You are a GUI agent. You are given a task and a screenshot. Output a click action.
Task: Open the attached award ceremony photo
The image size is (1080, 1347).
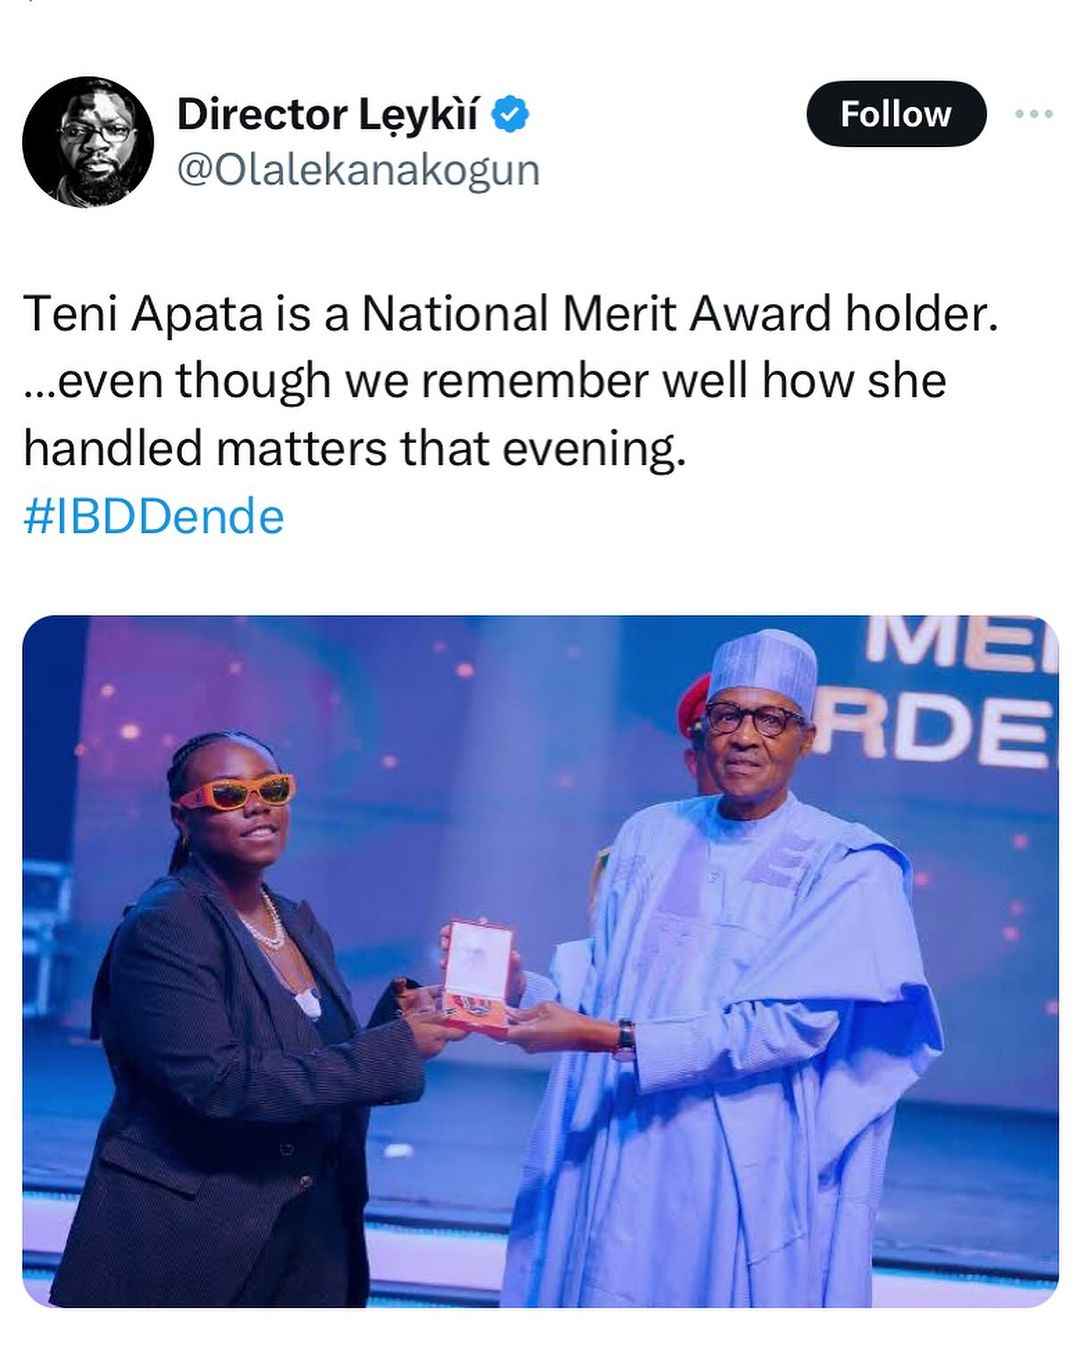[540, 961]
